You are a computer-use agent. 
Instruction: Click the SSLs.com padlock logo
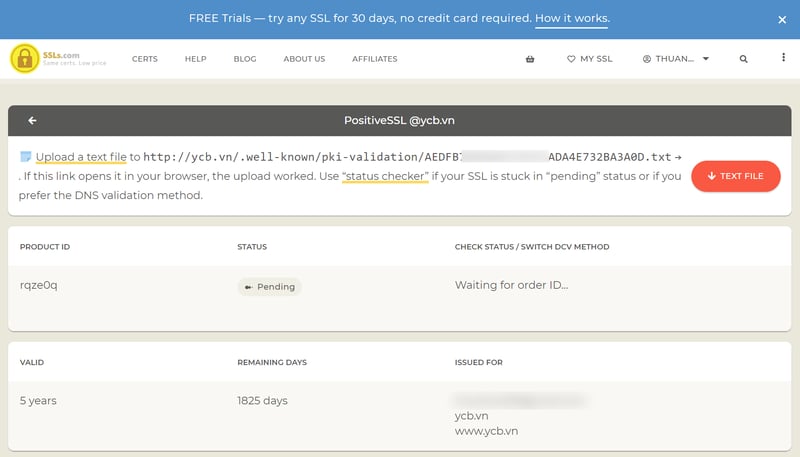point(24,59)
